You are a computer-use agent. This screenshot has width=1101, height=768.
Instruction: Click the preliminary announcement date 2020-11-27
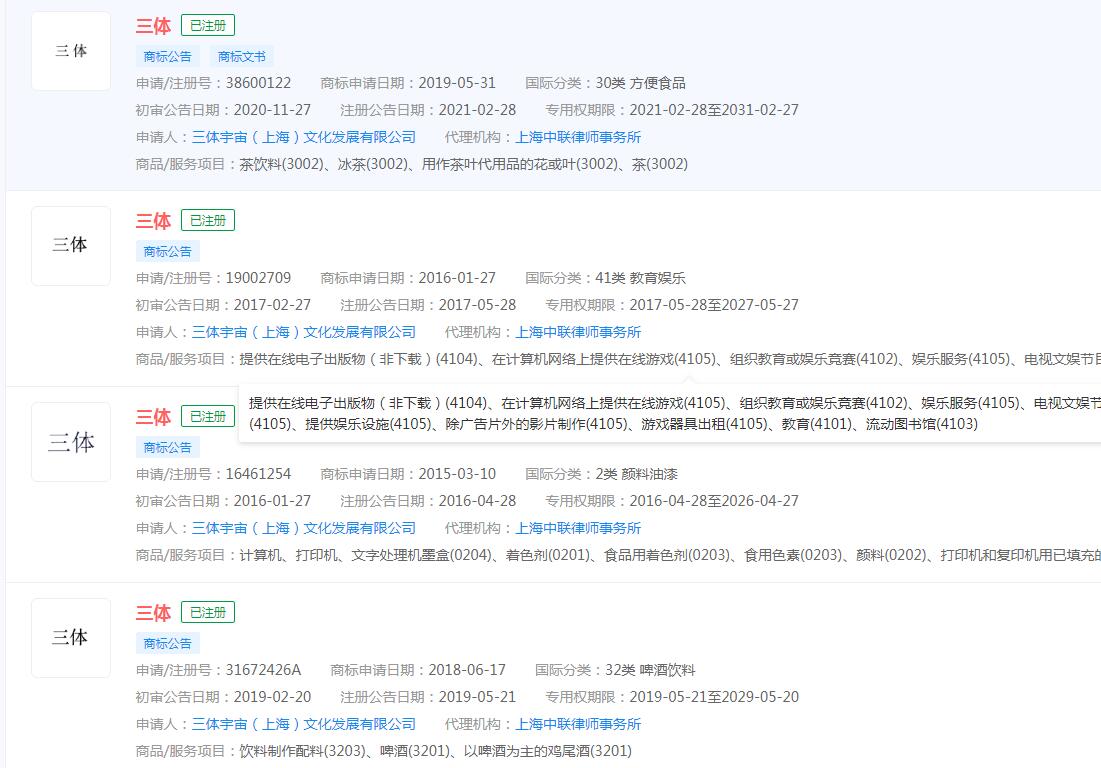coord(272,110)
